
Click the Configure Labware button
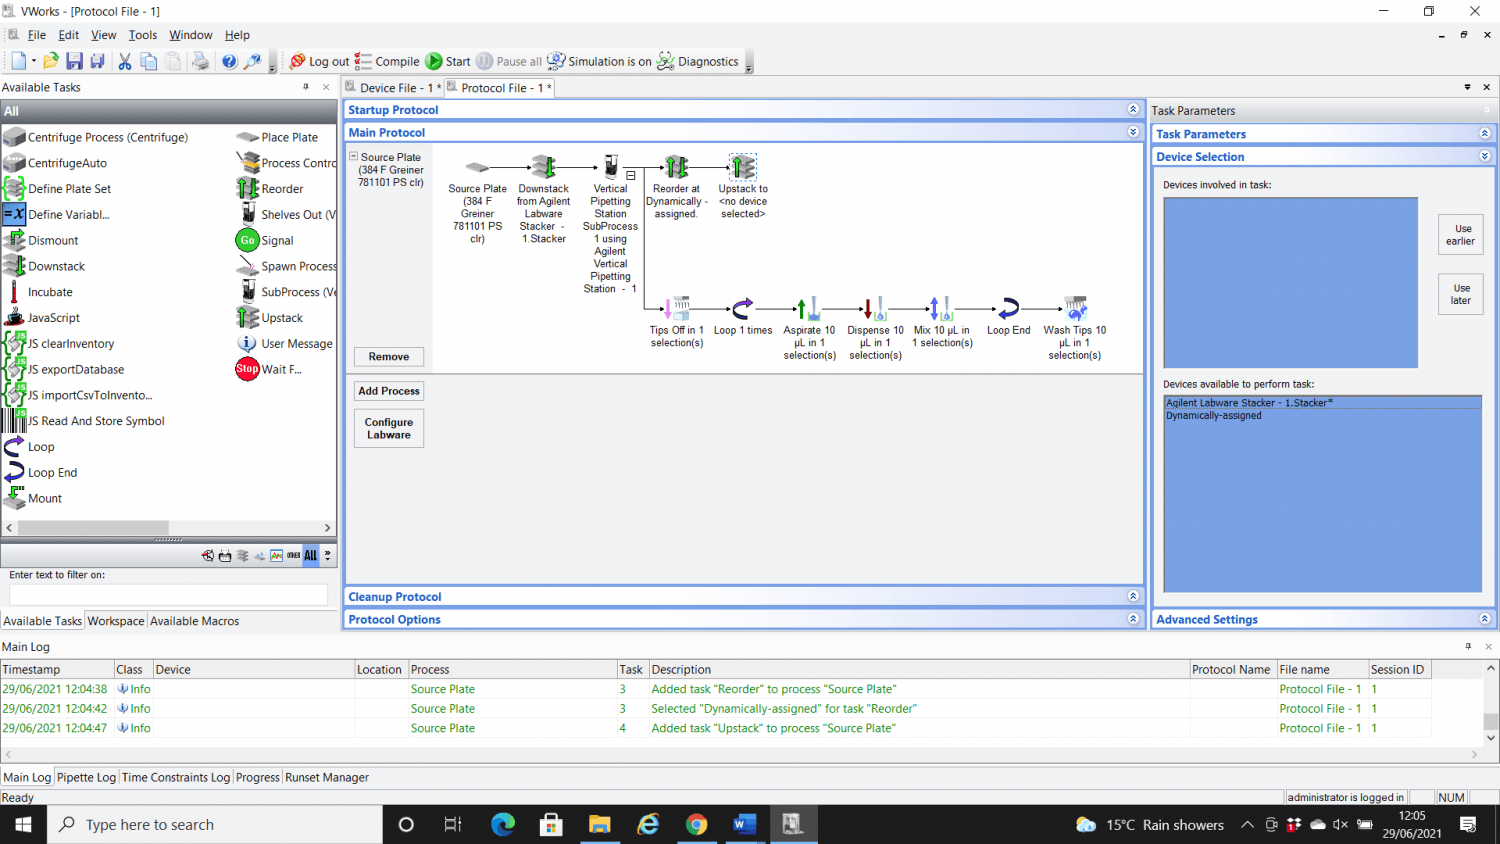[x=389, y=428]
